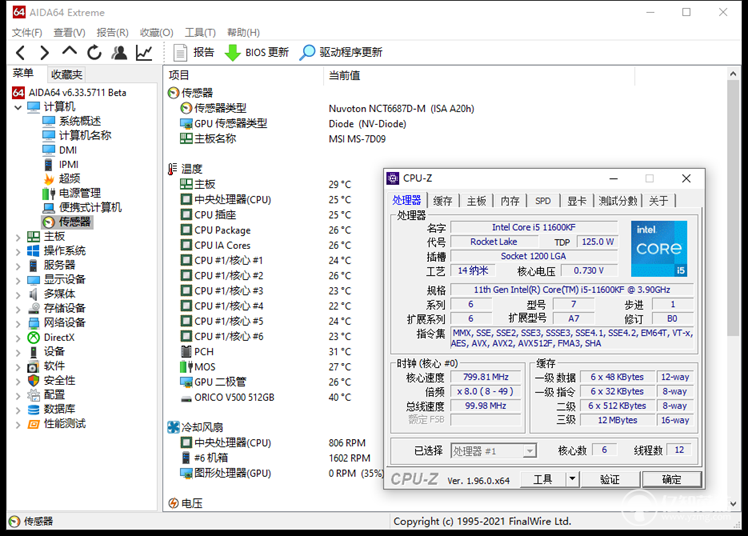Start the BIOS 更新 download
Image resolution: width=748 pixels, height=536 pixels.
(257, 52)
